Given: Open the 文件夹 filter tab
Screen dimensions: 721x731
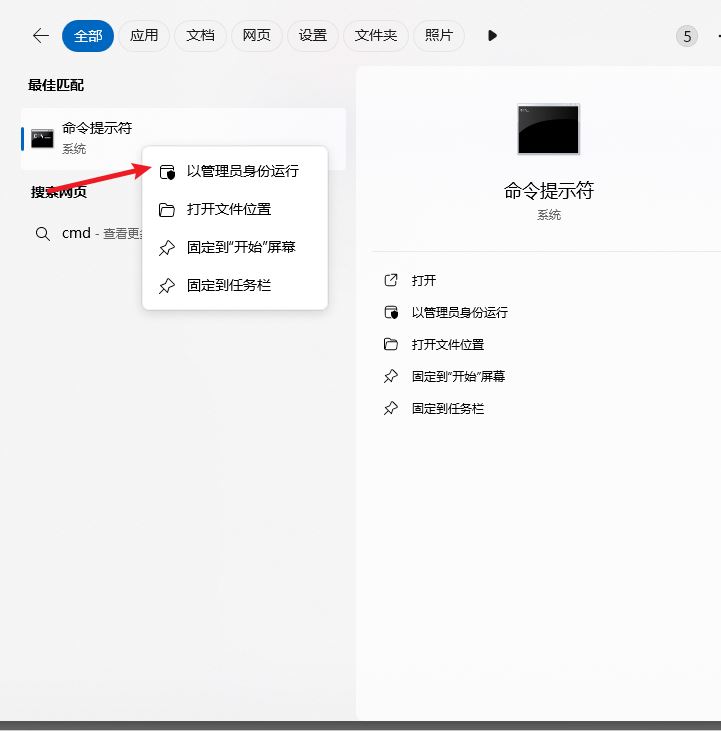Looking at the screenshot, I should [x=376, y=36].
